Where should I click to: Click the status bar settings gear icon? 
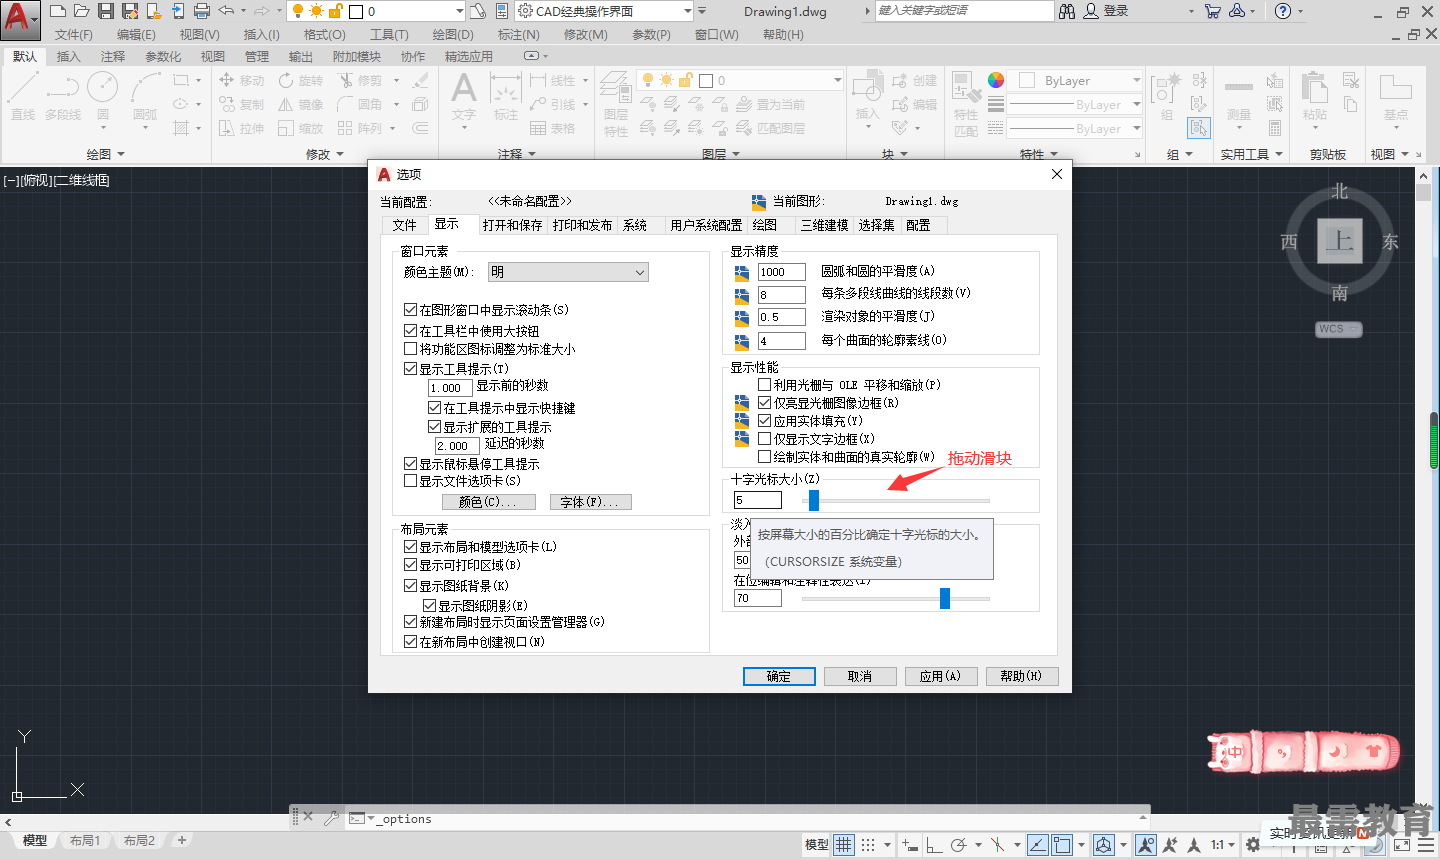[1252, 845]
